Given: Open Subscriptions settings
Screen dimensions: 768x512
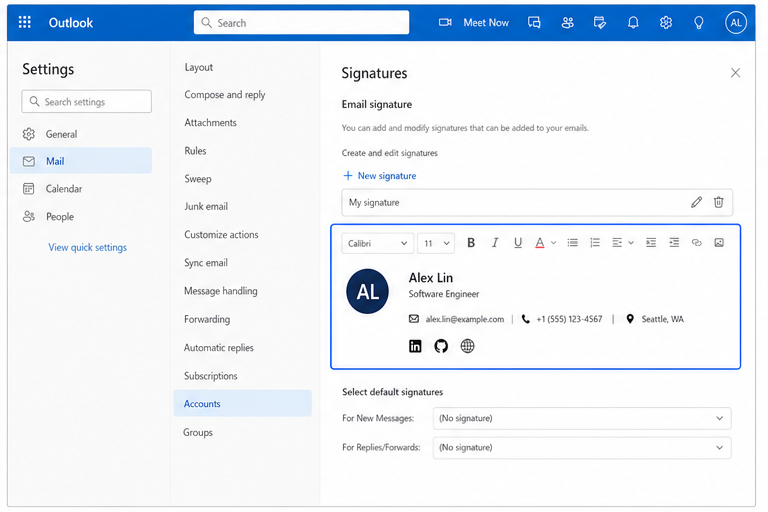Looking at the screenshot, I should 211,376.
